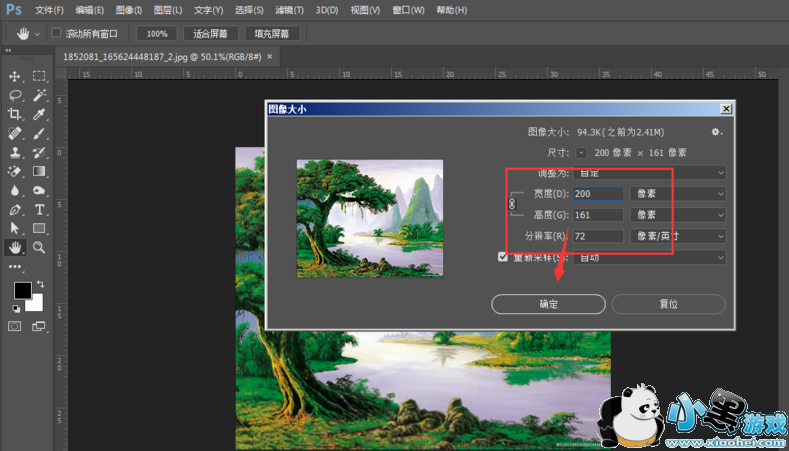The height and width of the screenshot is (451, 789).
Task: Uncheck the 重新采样 checkbox
Action: click(x=502, y=257)
